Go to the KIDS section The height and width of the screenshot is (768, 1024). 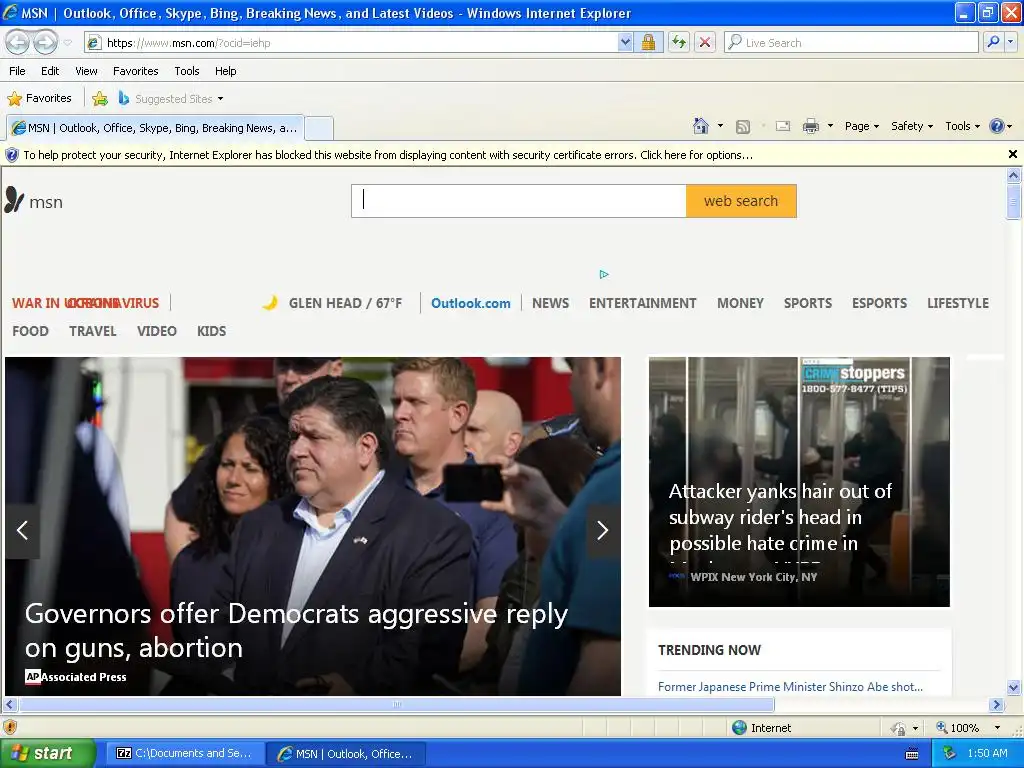(212, 331)
